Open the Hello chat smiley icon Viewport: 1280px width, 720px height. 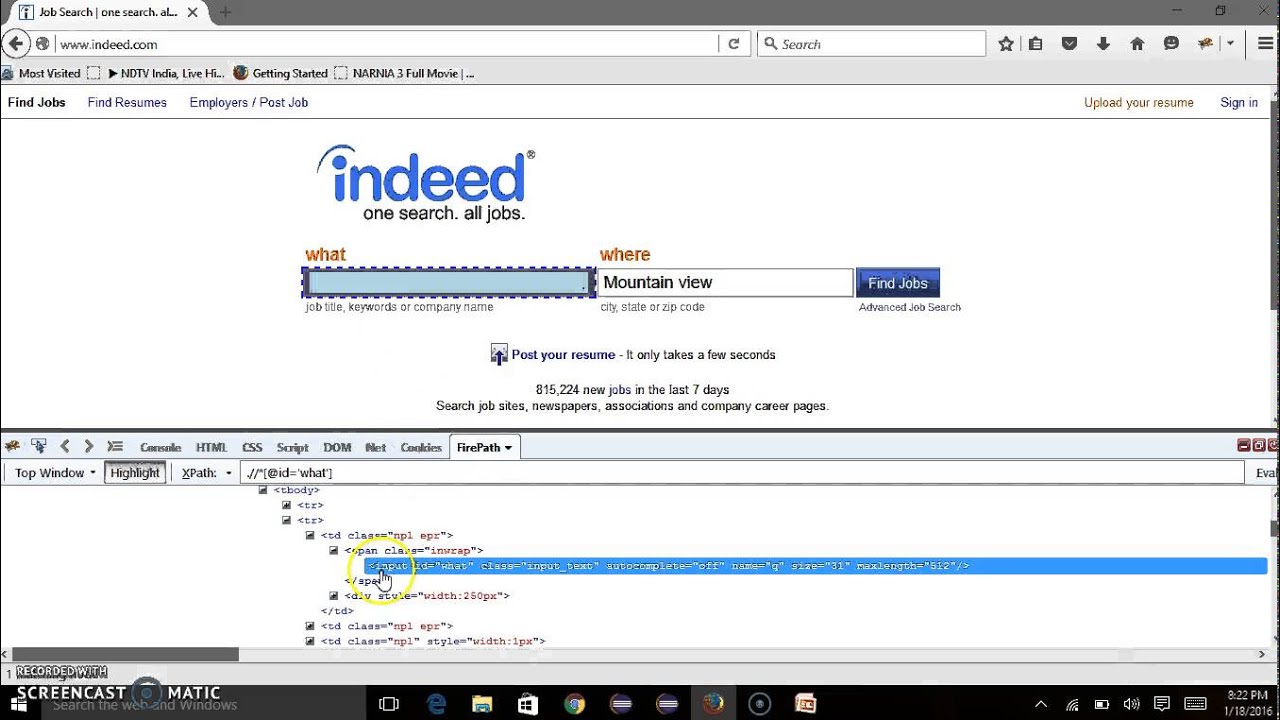tap(1171, 44)
